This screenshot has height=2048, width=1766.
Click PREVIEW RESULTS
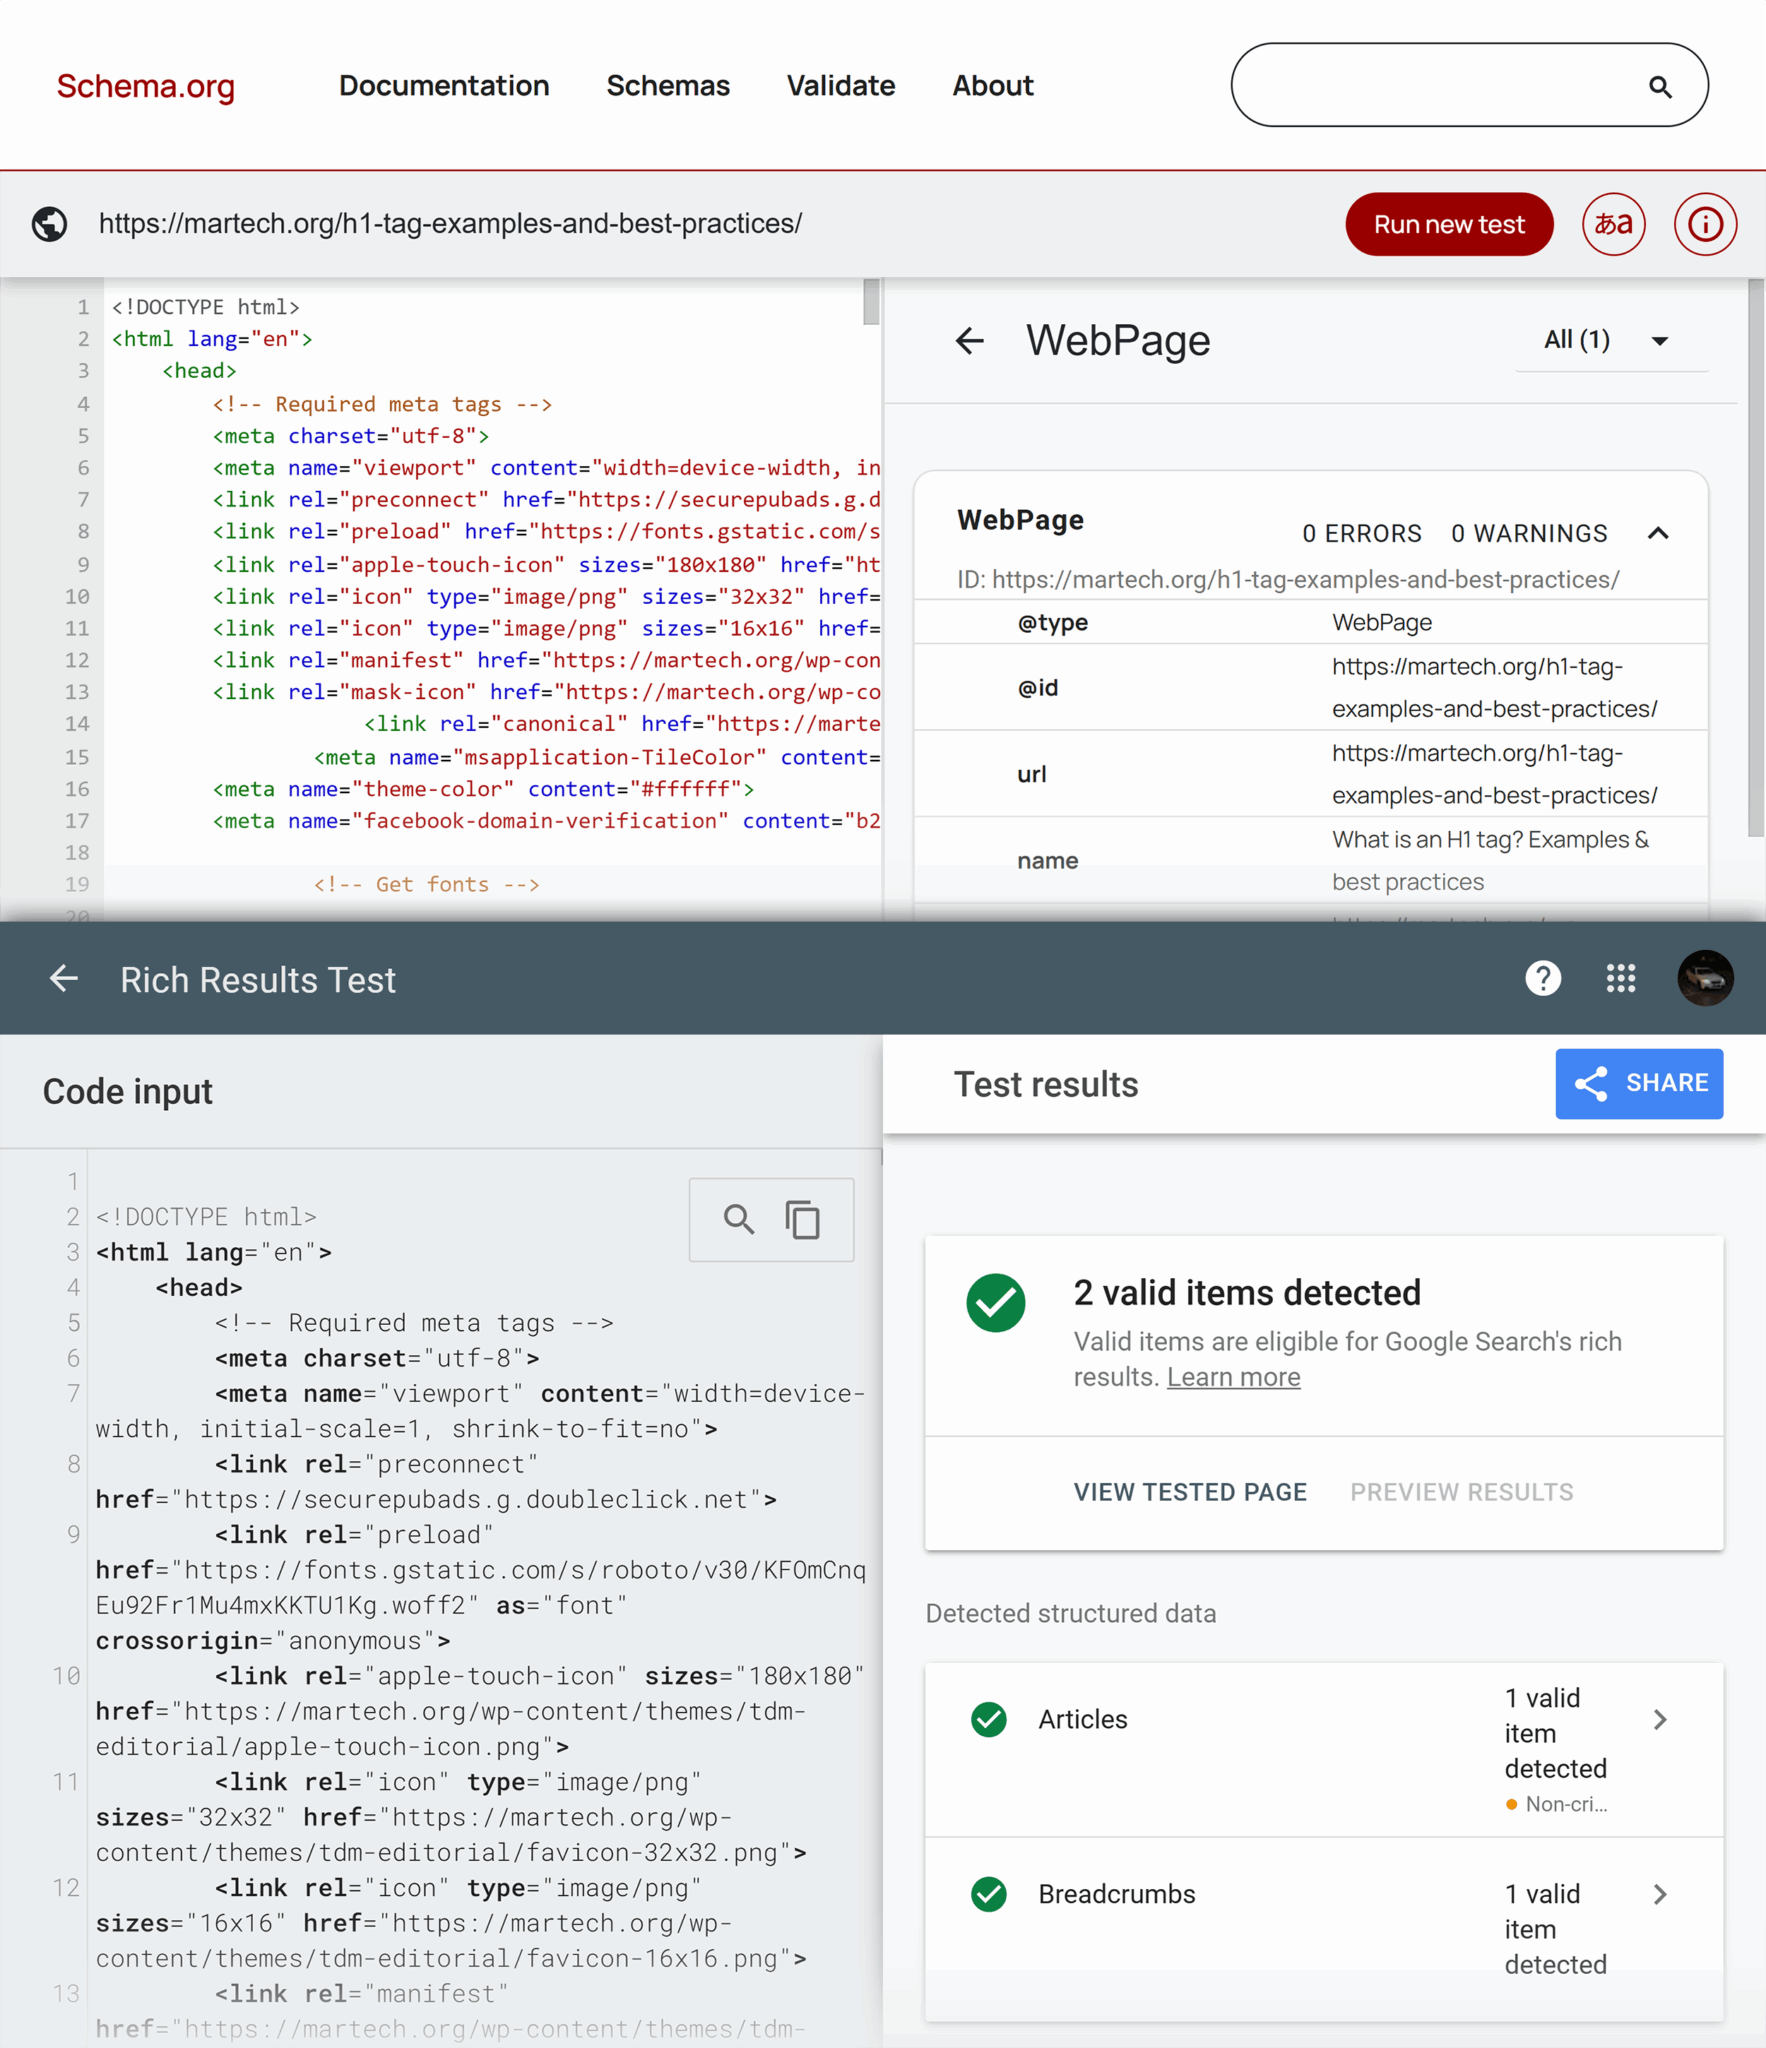1462,1492
